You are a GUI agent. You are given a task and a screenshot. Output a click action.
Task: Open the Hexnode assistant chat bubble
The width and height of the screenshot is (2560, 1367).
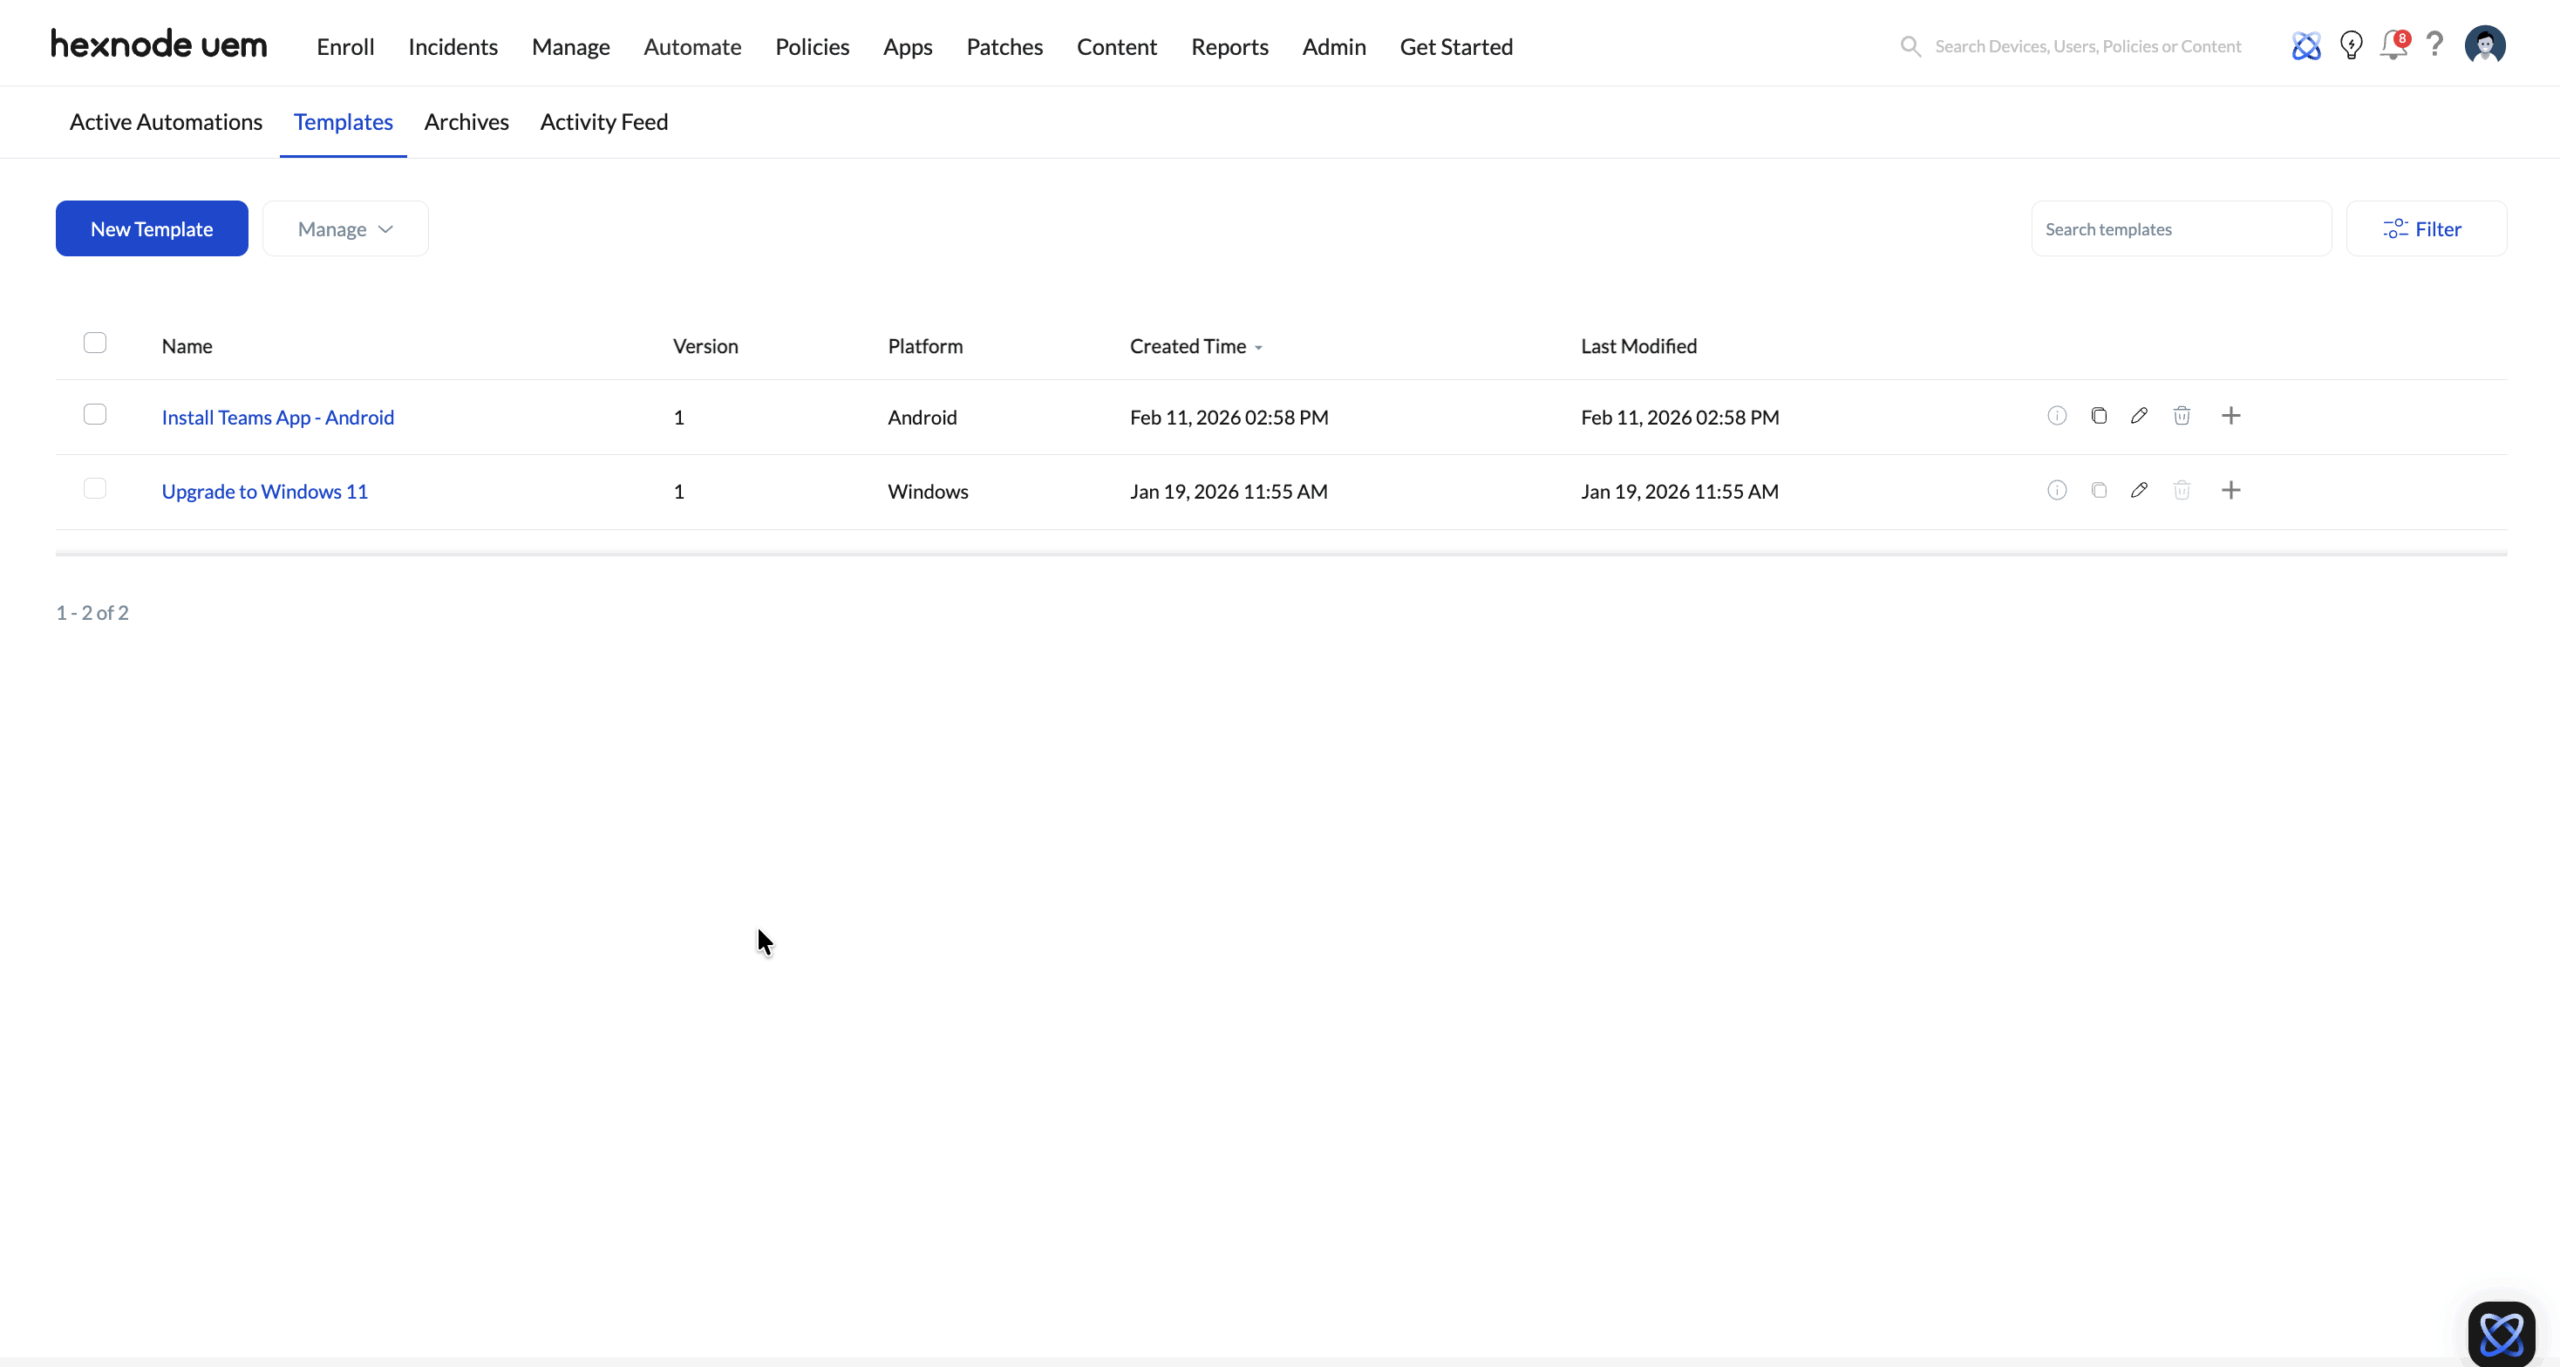click(2500, 1333)
